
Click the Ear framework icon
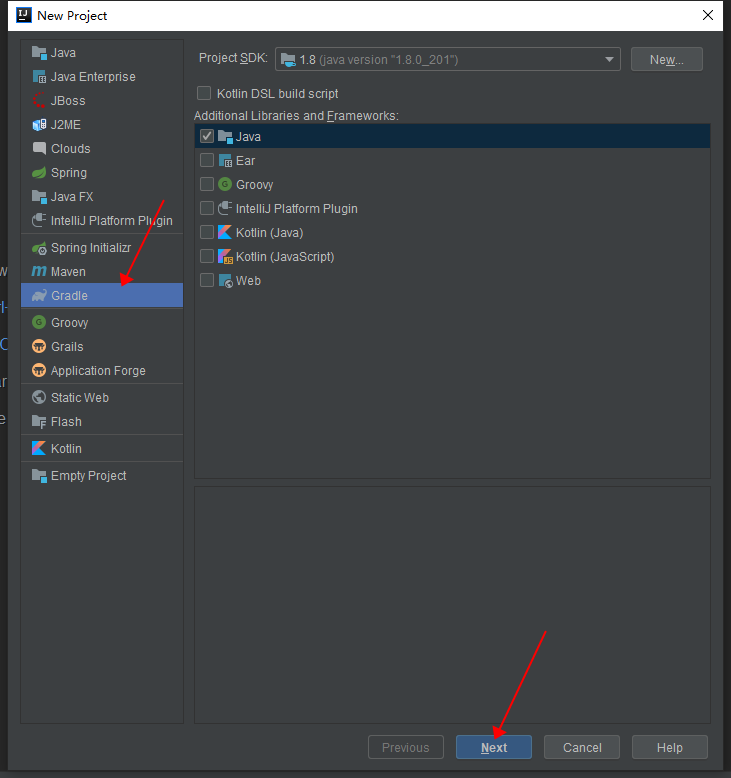225,161
